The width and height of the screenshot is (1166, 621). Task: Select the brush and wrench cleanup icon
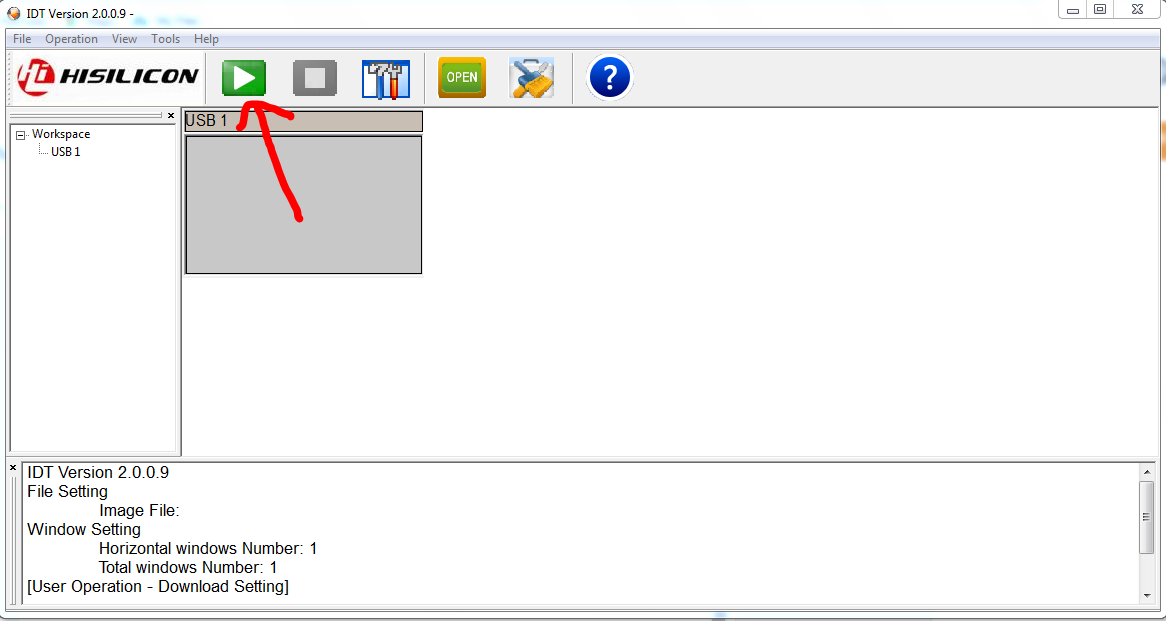point(532,77)
